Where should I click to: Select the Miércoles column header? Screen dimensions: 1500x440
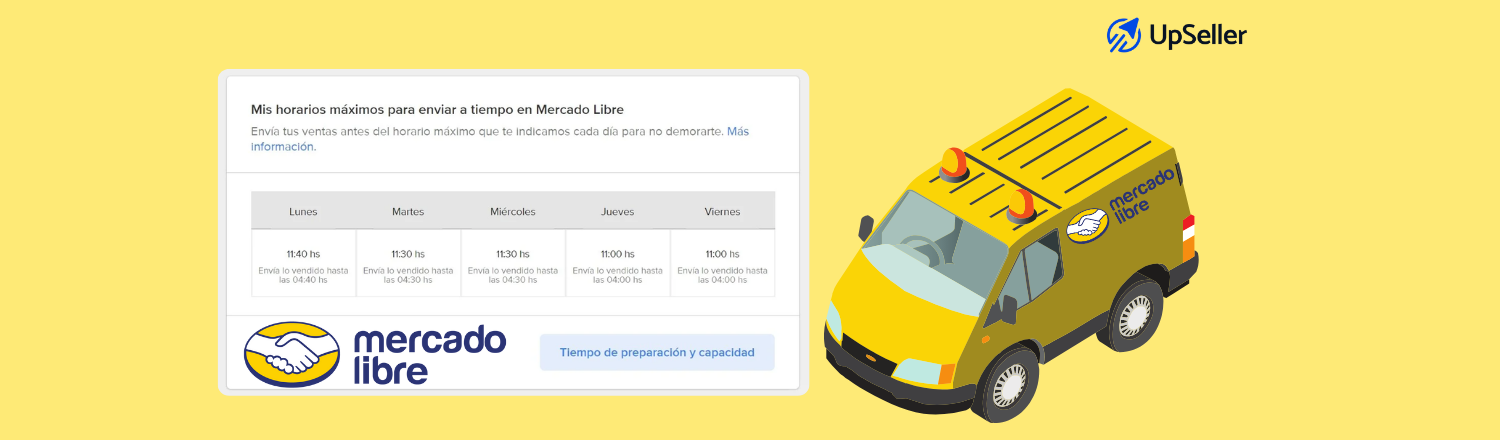click(513, 211)
